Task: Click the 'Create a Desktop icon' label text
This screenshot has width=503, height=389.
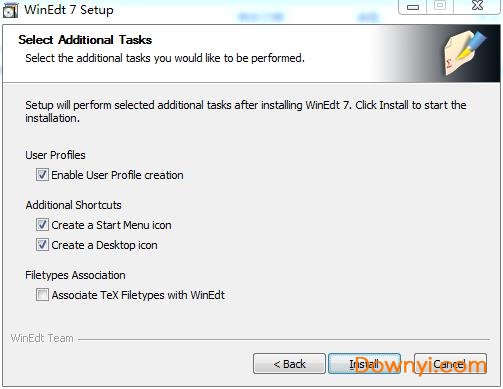Action: point(104,245)
